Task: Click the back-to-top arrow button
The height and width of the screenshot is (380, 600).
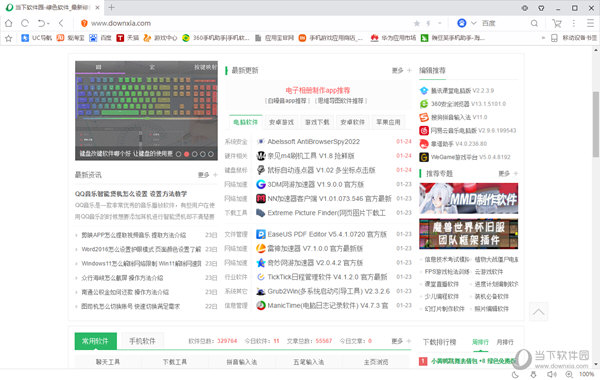Action: click(x=538, y=312)
